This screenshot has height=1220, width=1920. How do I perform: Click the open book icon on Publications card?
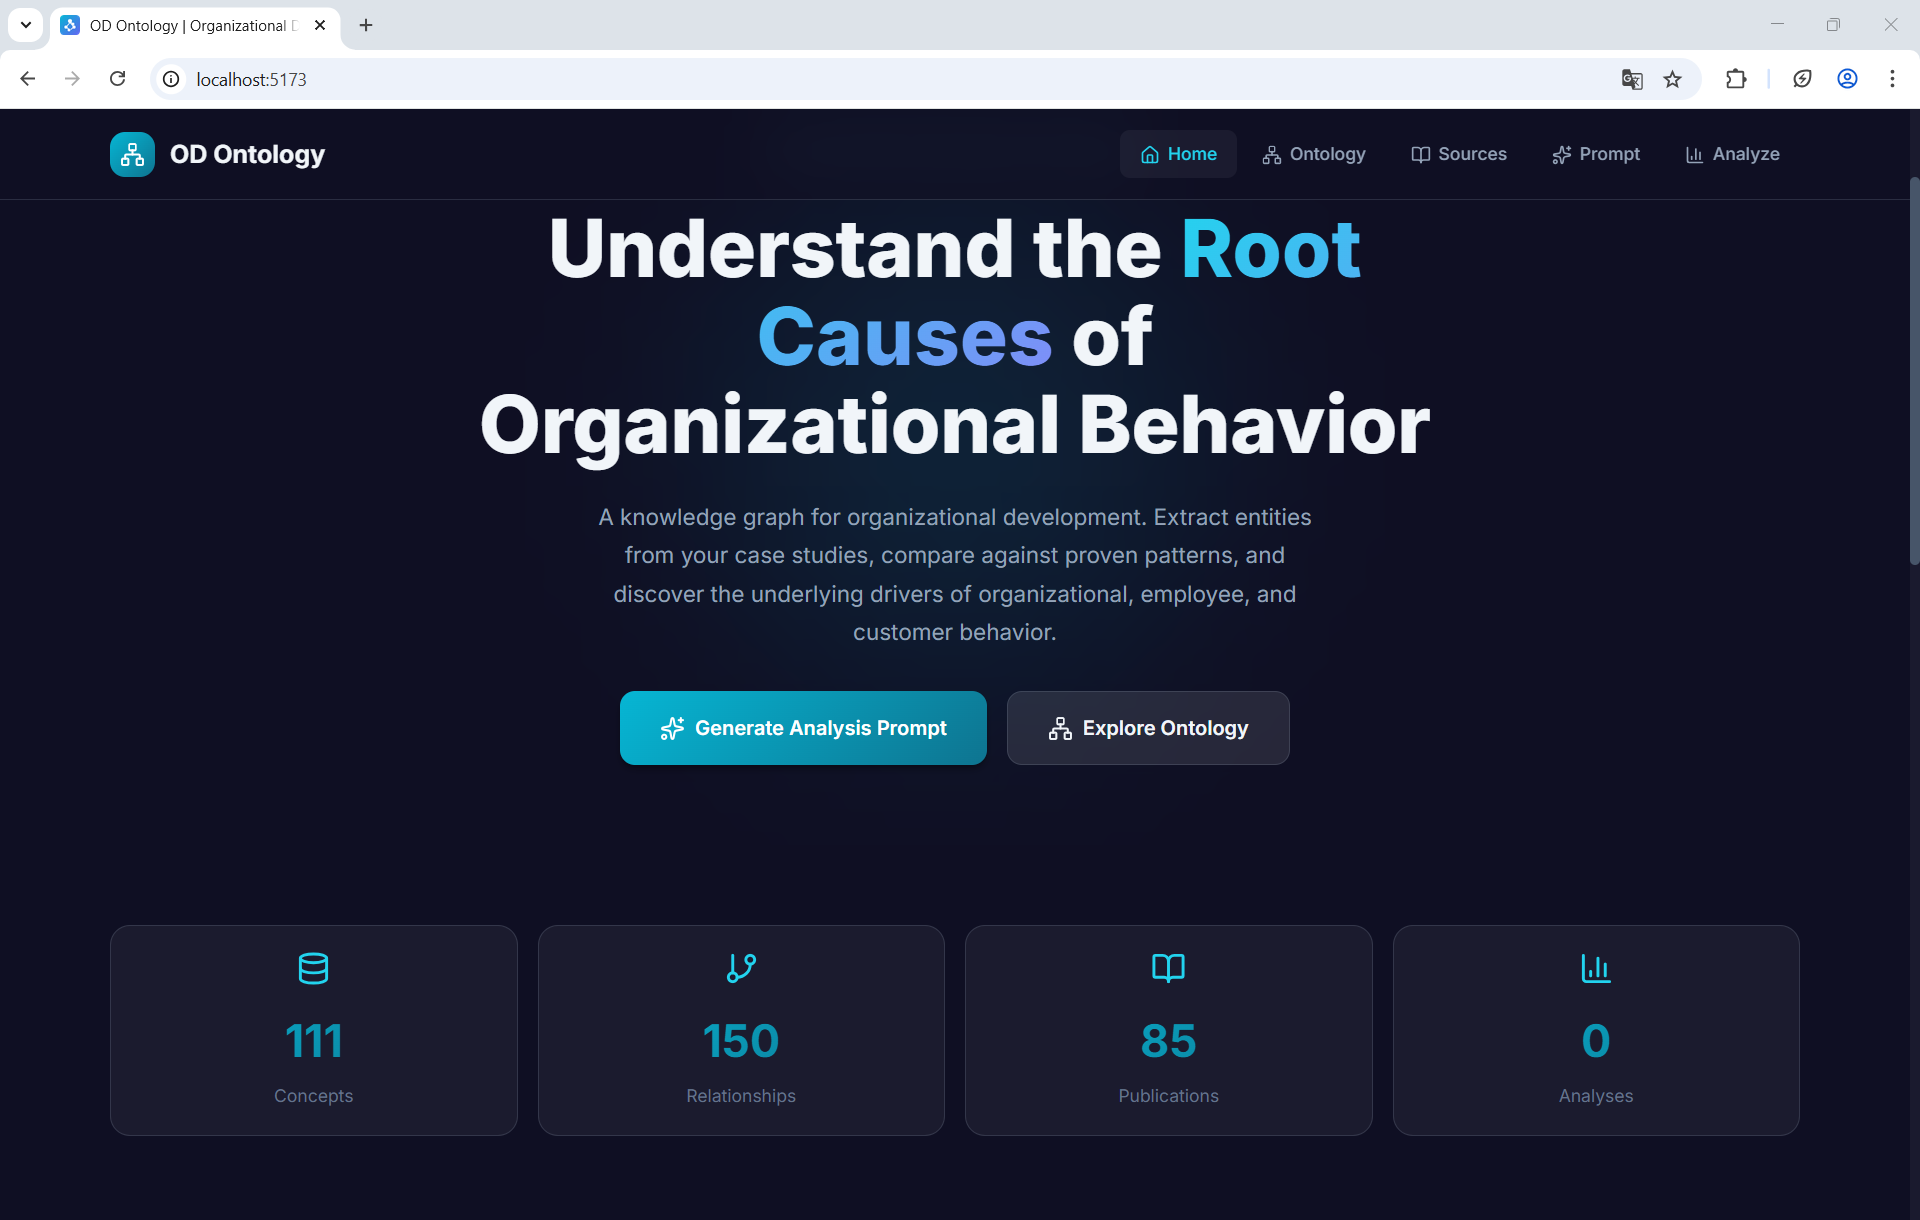1168,967
